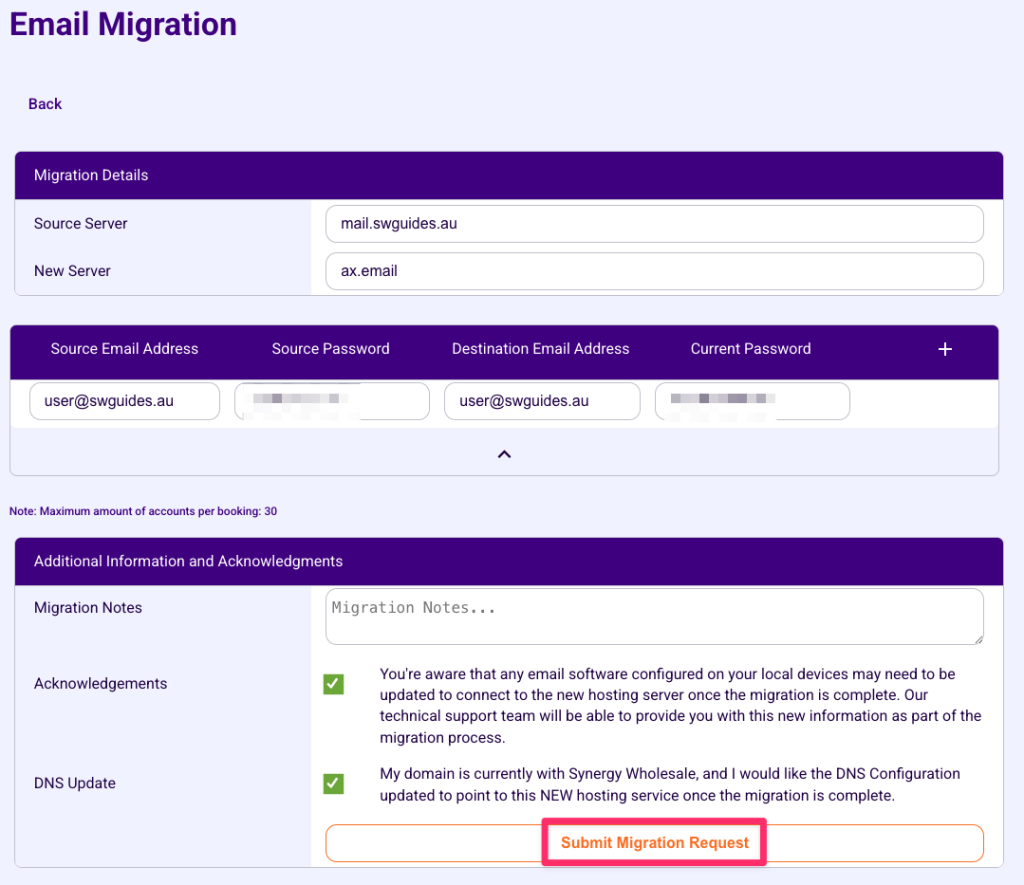The height and width of the screenshot is (885, 1024).
Task: Click the Migration Details section header
Action: pos(90,175)
